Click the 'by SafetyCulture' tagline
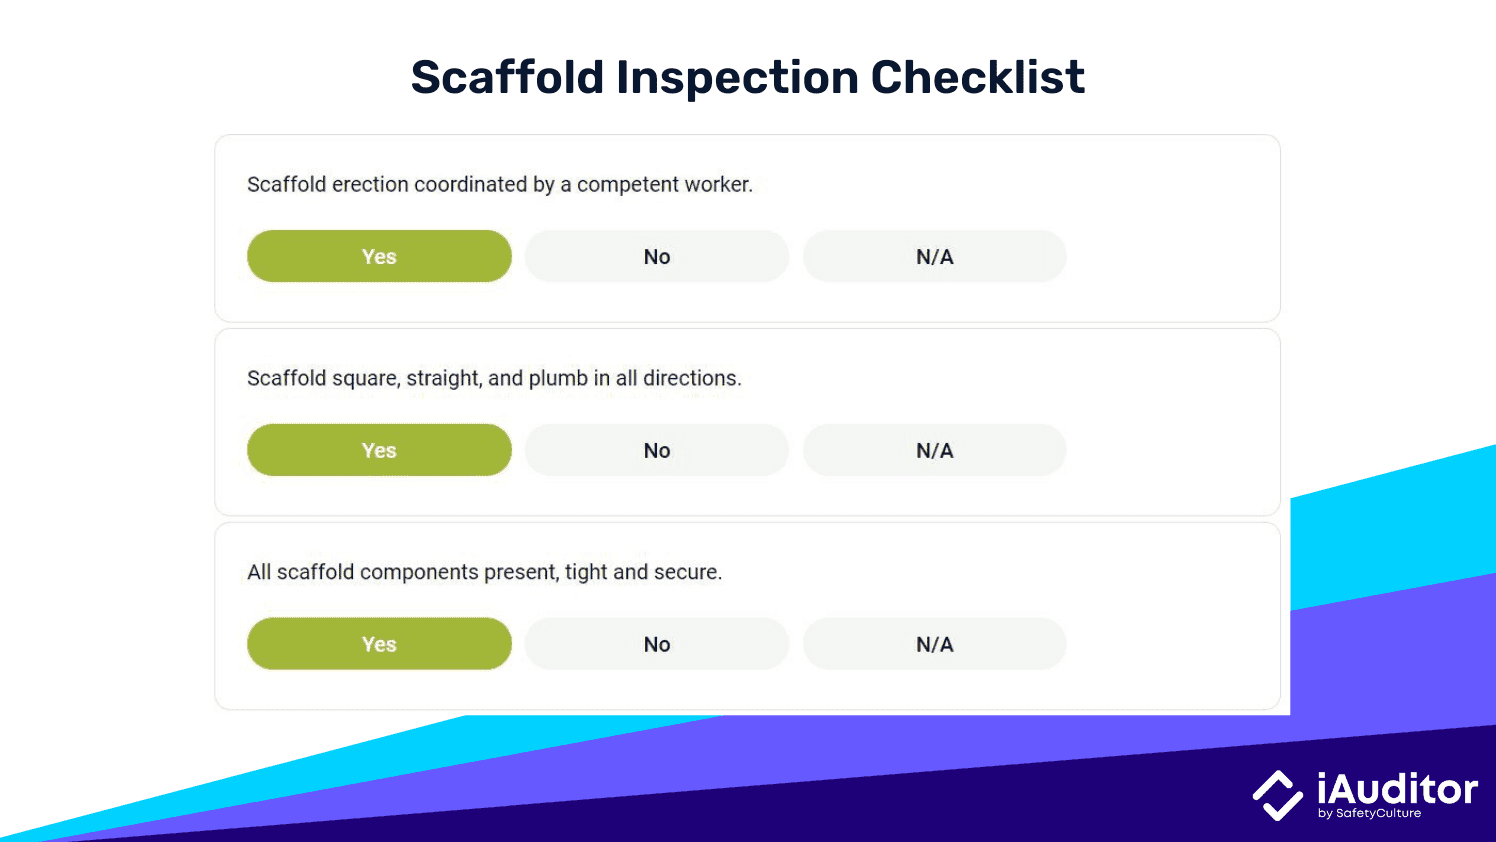Viewport: 1496px width, 842px height. [1369, 813]
